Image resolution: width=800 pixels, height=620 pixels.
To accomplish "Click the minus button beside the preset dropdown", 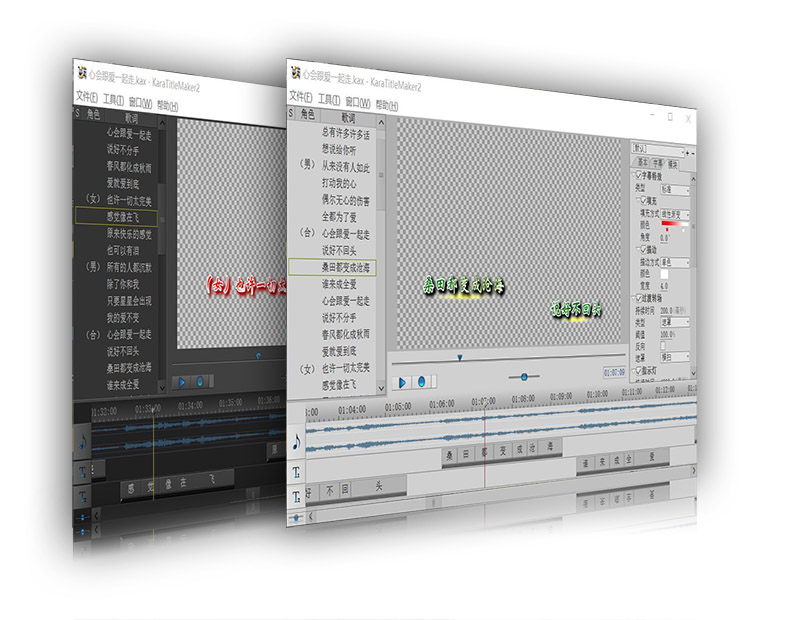I will tap(693, 153).
